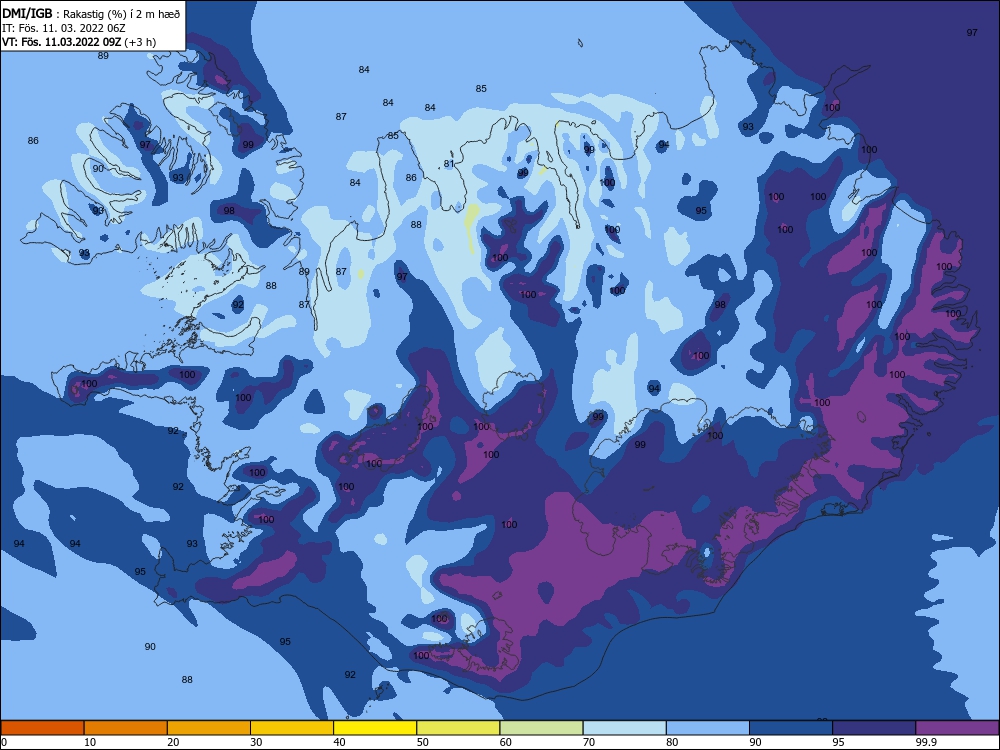Pick the light orange 20–30 legend swatch
The height and width of the screenshot is (750, 1000).
(x=209, y=728)
